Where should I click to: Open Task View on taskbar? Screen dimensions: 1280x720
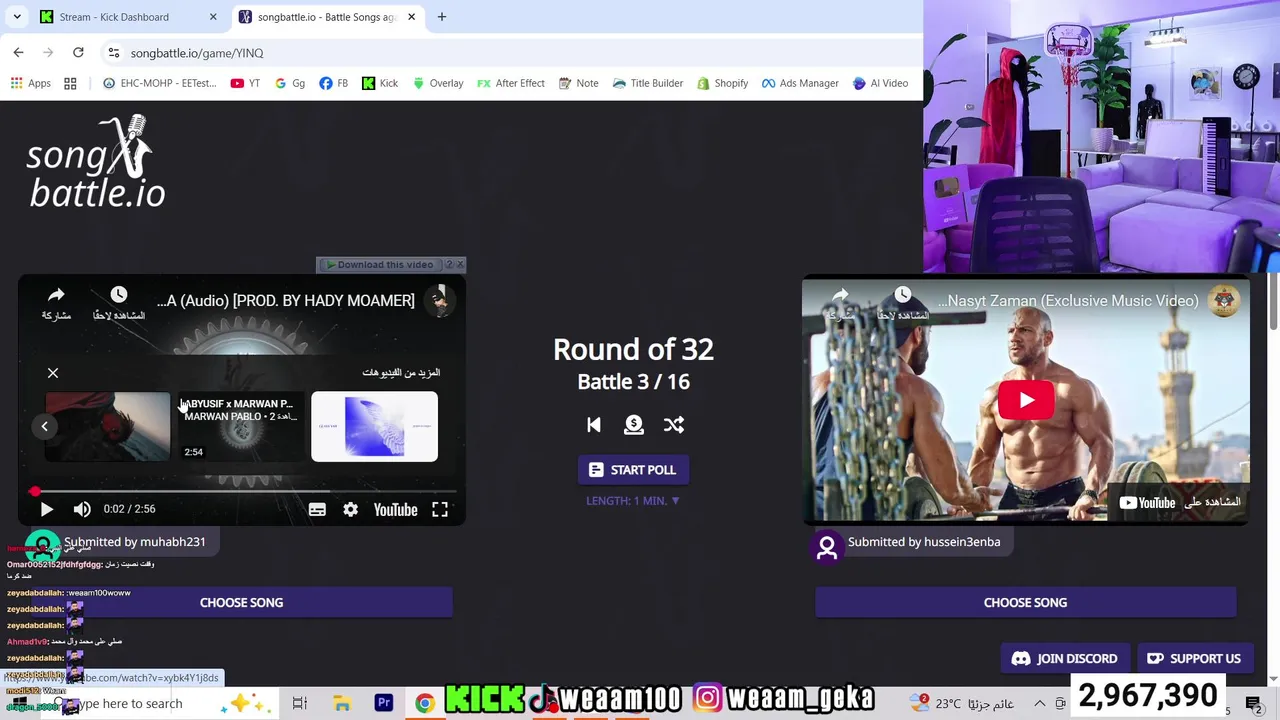[x=299, y=704]
